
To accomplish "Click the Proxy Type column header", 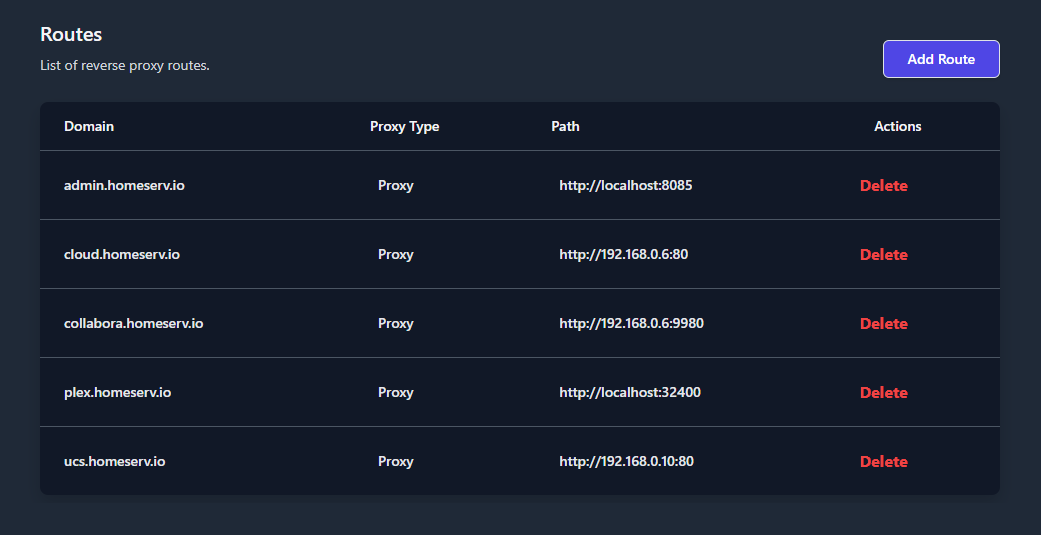I will tap(404, 127).
